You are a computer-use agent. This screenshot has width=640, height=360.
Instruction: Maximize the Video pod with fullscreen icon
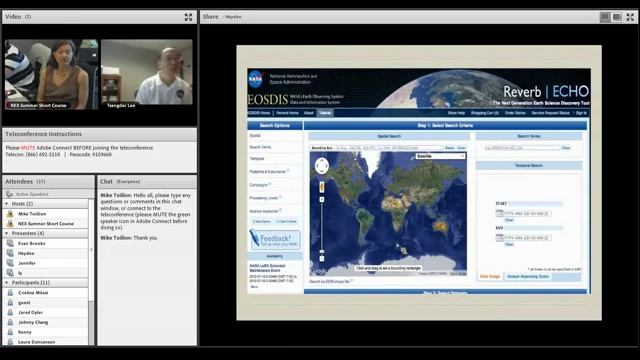tap(188, 17)
